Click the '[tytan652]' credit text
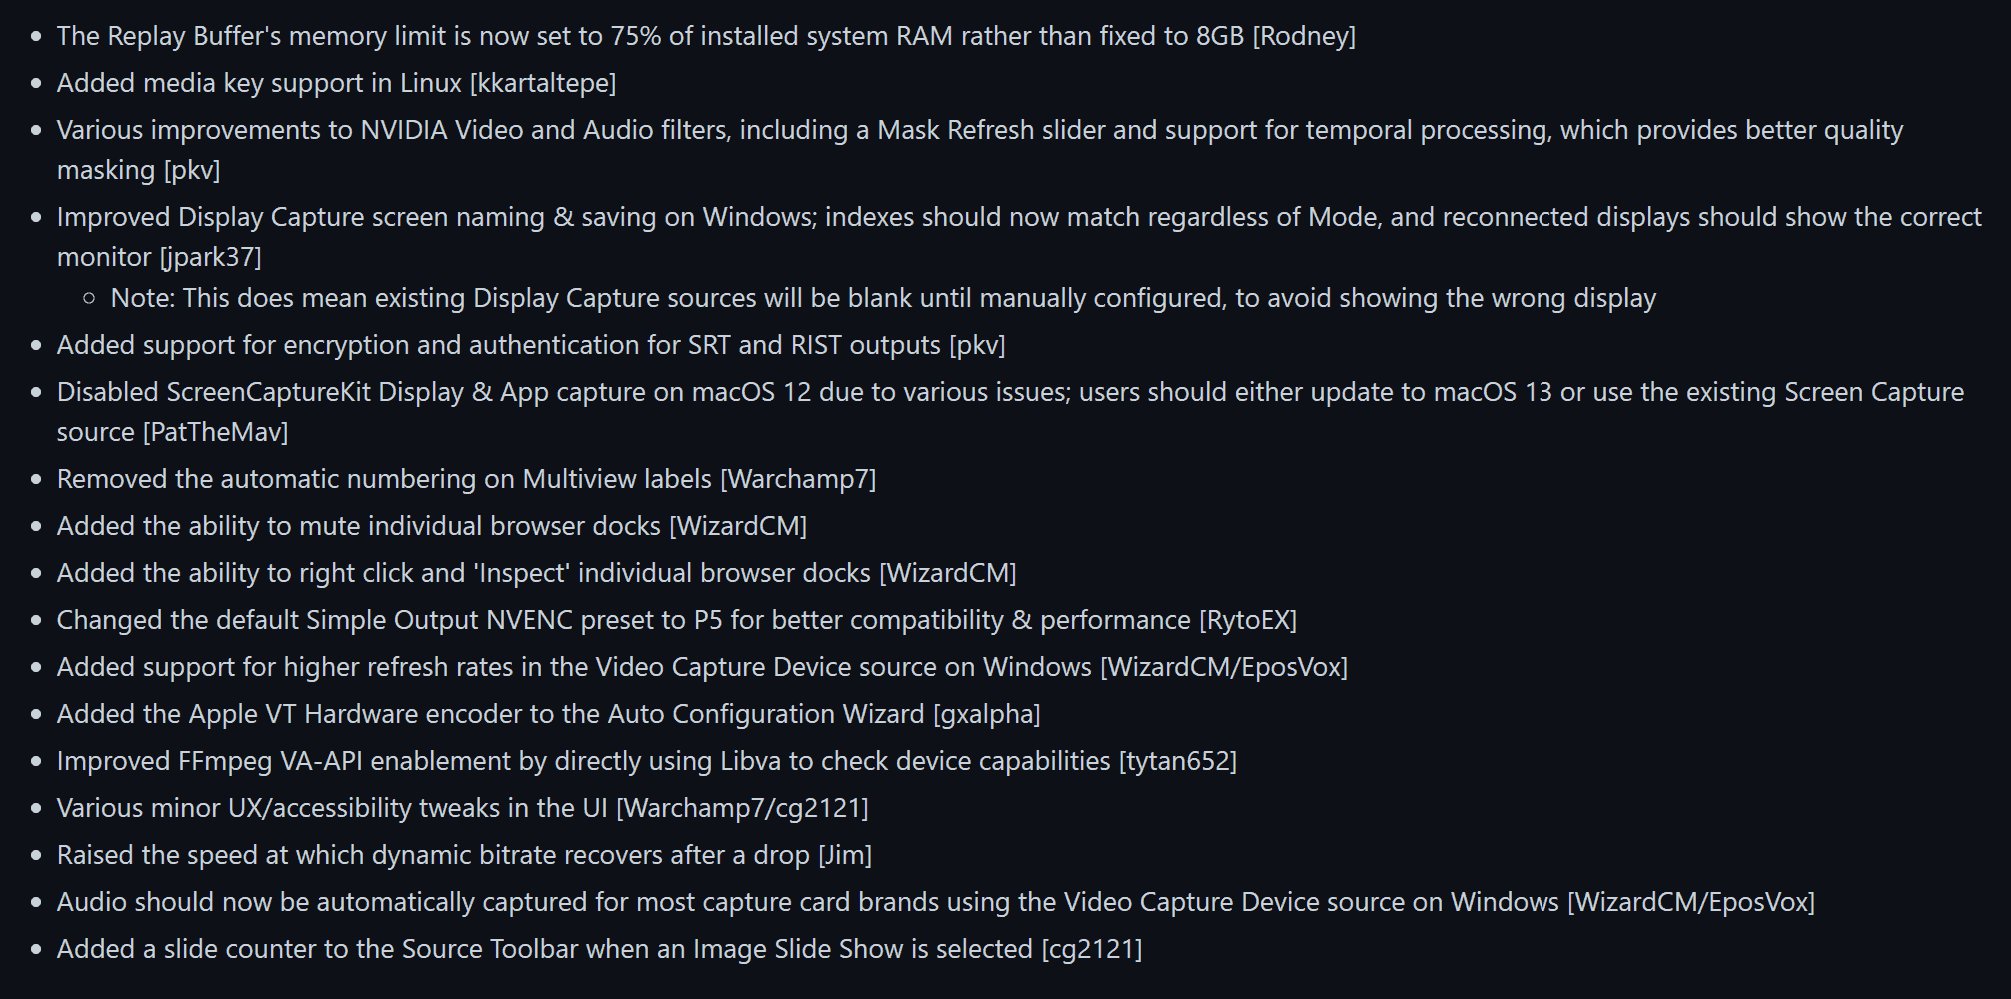This screenshot has width=2011, height=999. [1178, 761]
